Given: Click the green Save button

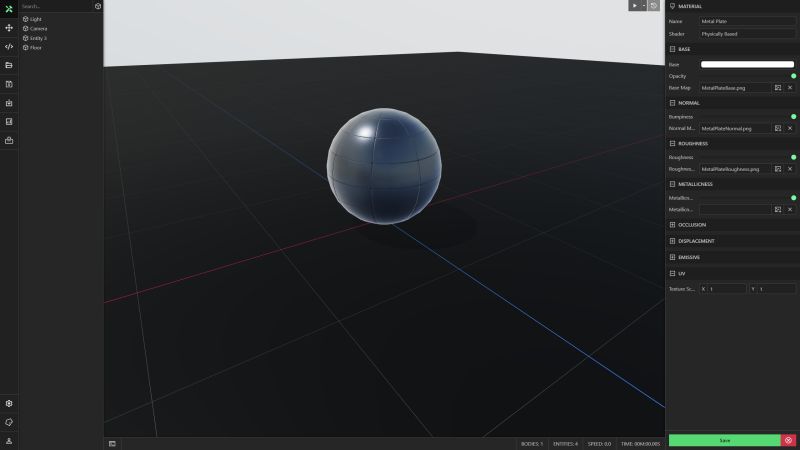Looking at the screenshot, I should pos(724,440).
